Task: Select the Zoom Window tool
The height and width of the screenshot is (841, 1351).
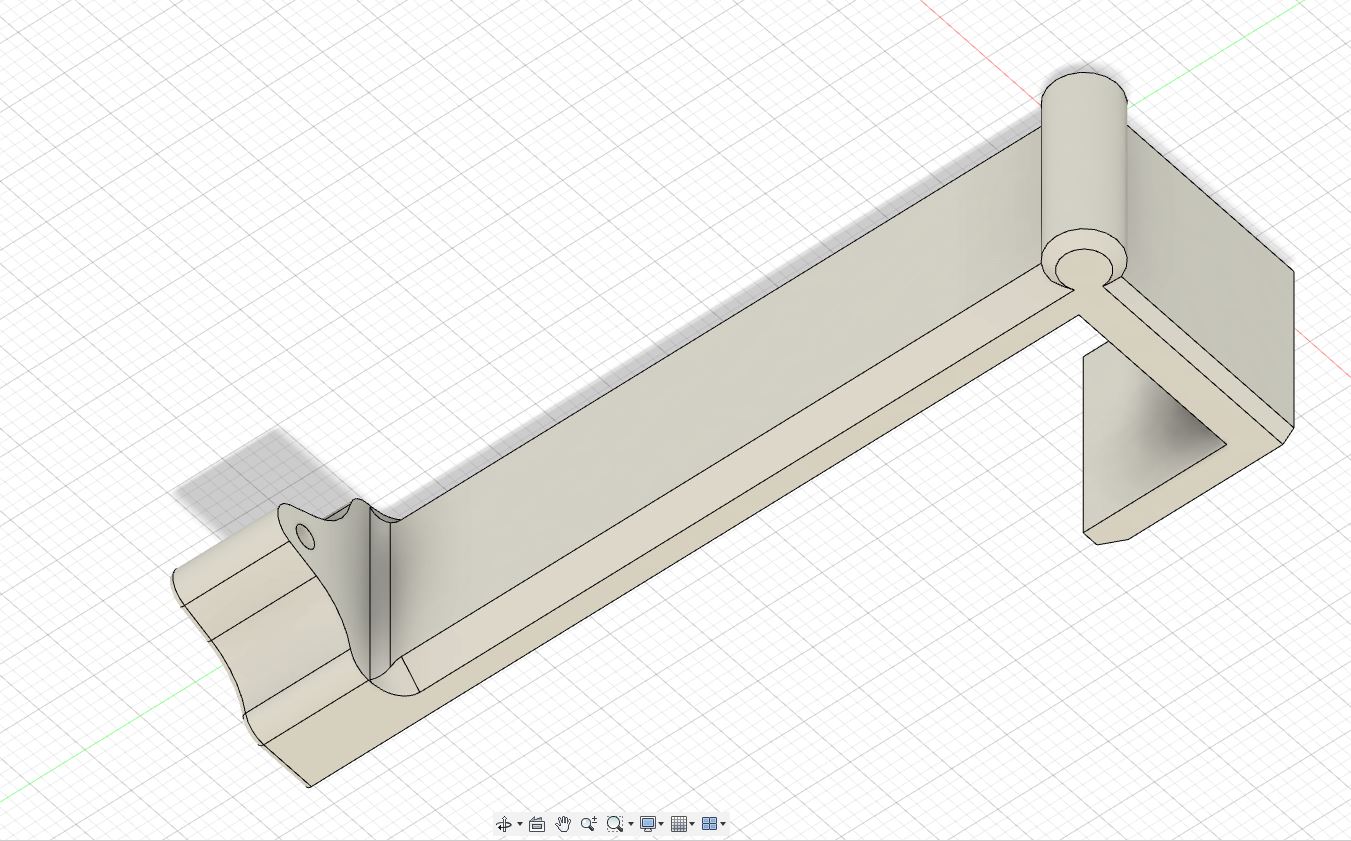Action: coord(614,823)
